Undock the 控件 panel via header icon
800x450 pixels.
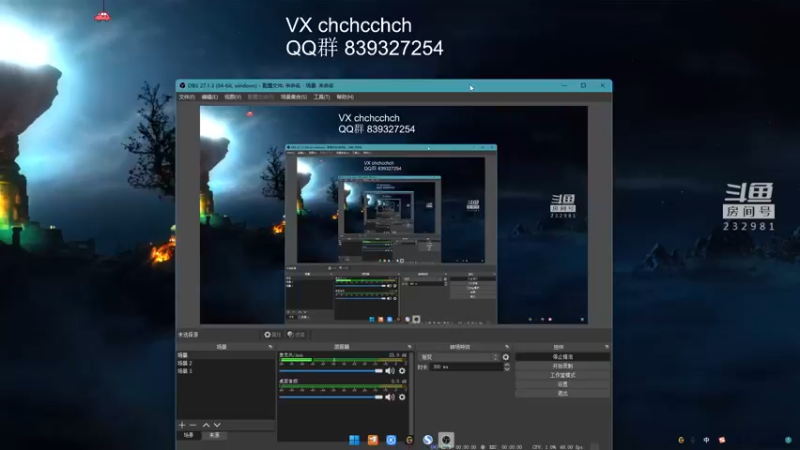pyautogui.click(x=607, y=347)
